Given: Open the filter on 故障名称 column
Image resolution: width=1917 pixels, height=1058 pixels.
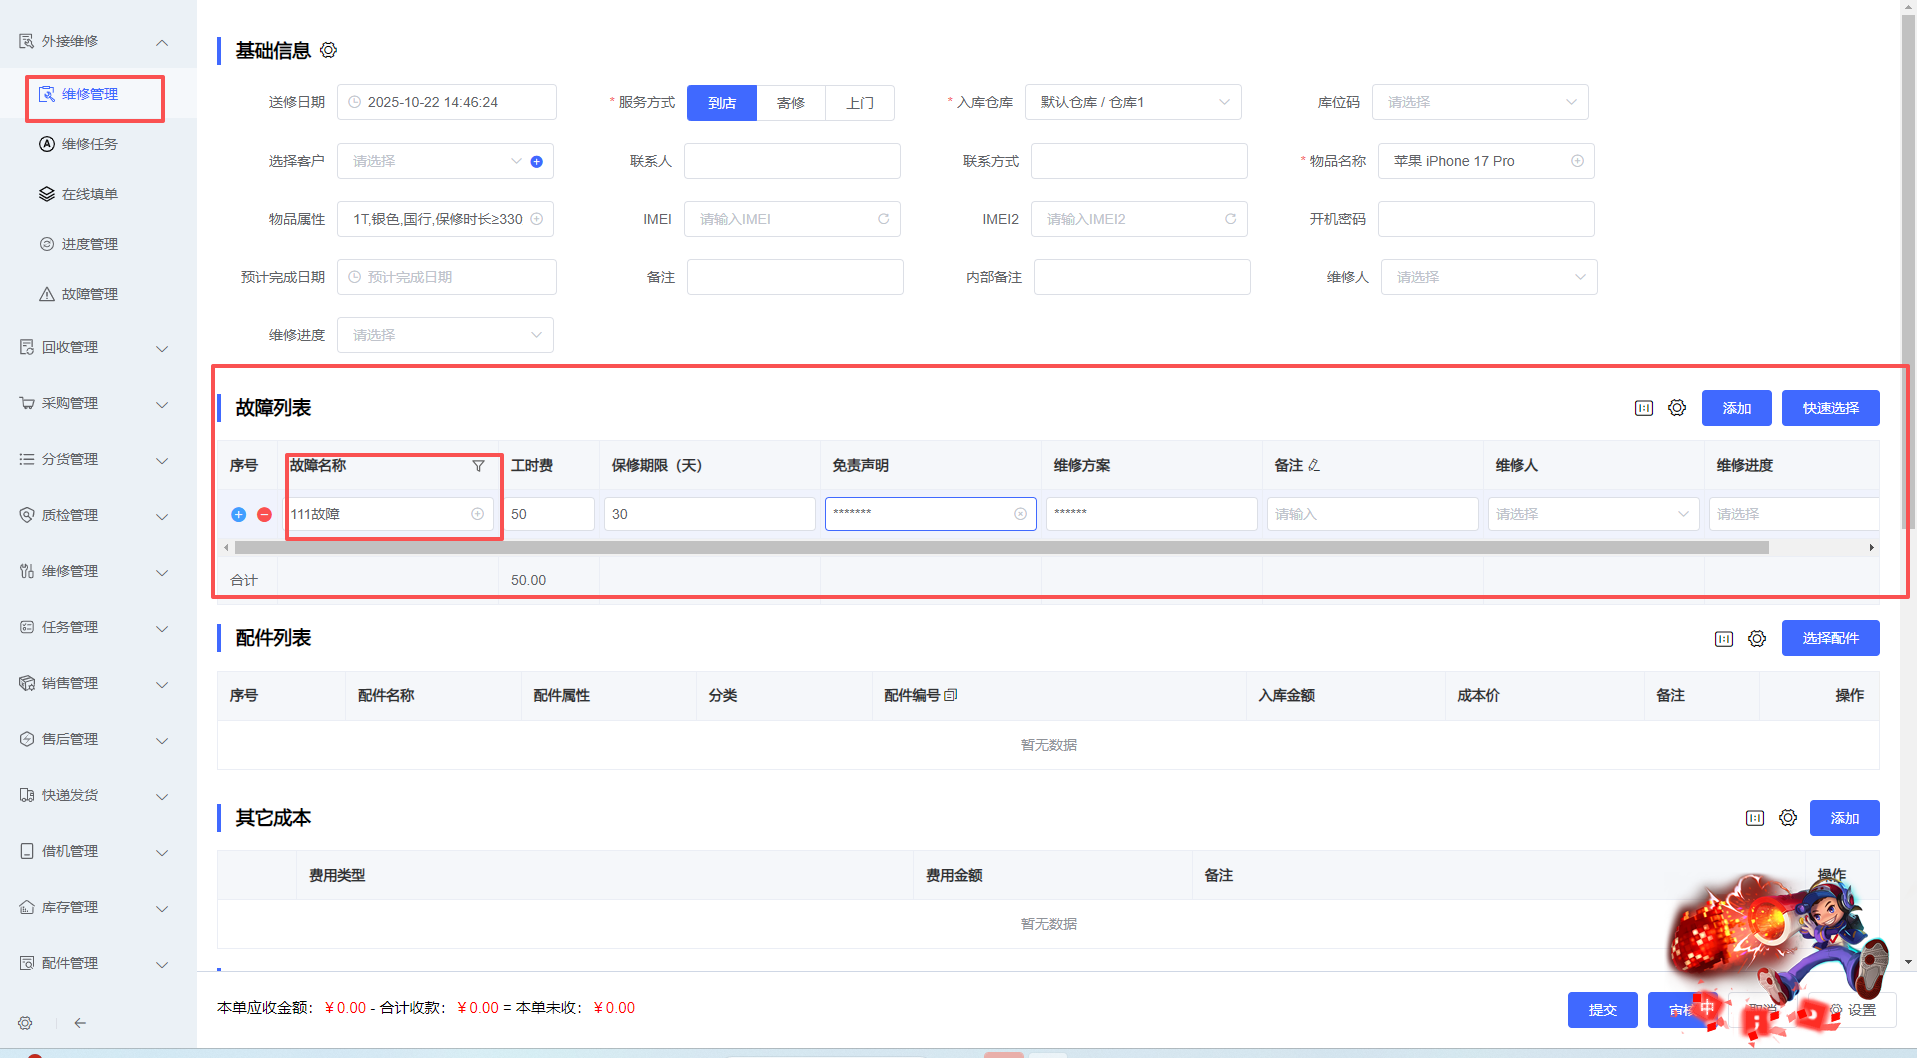Looking at the screenshot, I should pos(478,466).
